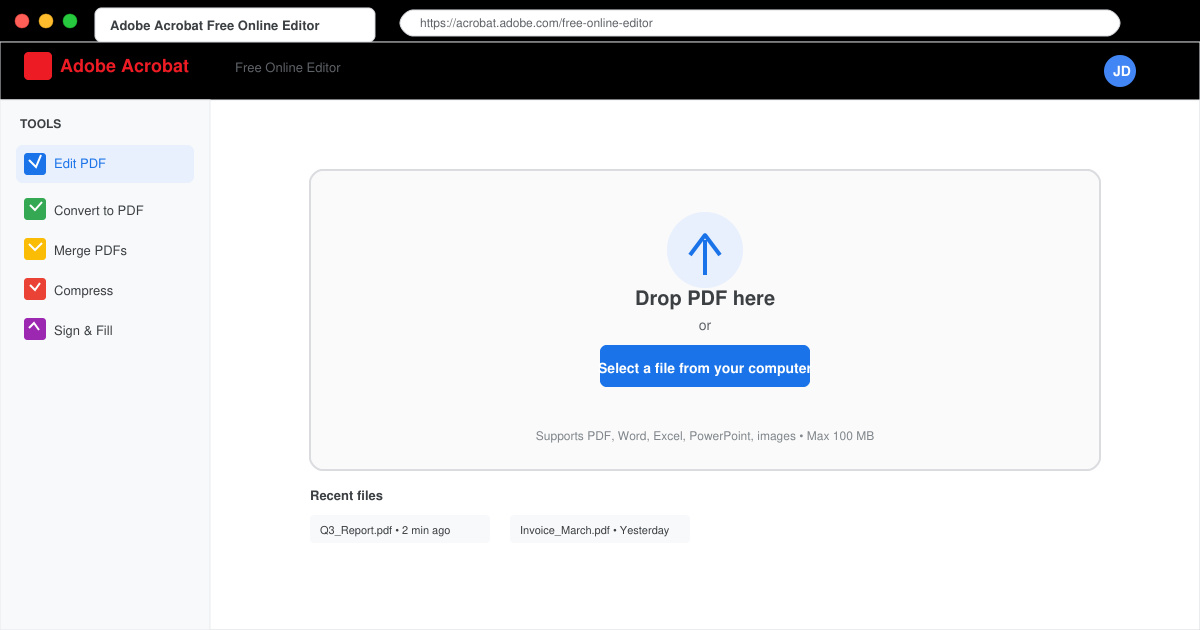Screen dimensions: 1200x630
Task: Select the Edit PDF menu label
Action: [x=80, y=164]
